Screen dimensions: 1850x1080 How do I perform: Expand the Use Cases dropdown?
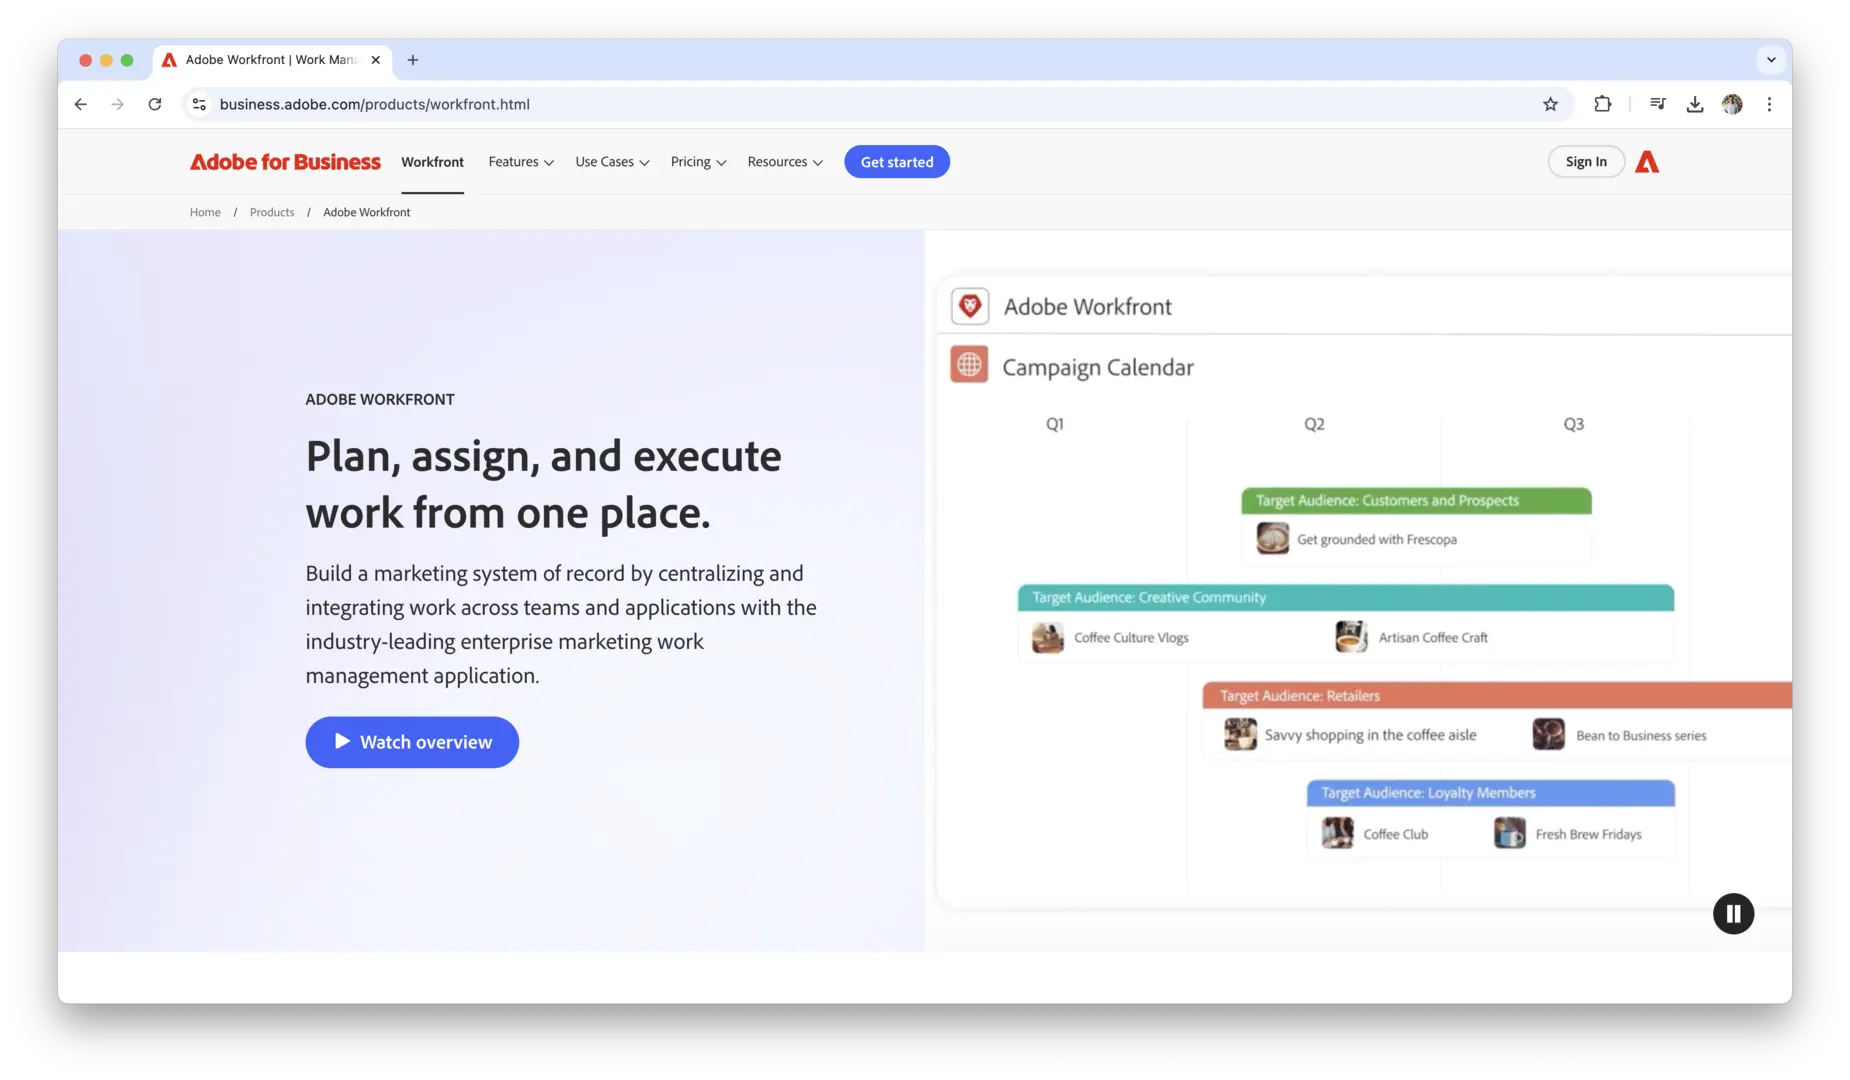(612, 162)
